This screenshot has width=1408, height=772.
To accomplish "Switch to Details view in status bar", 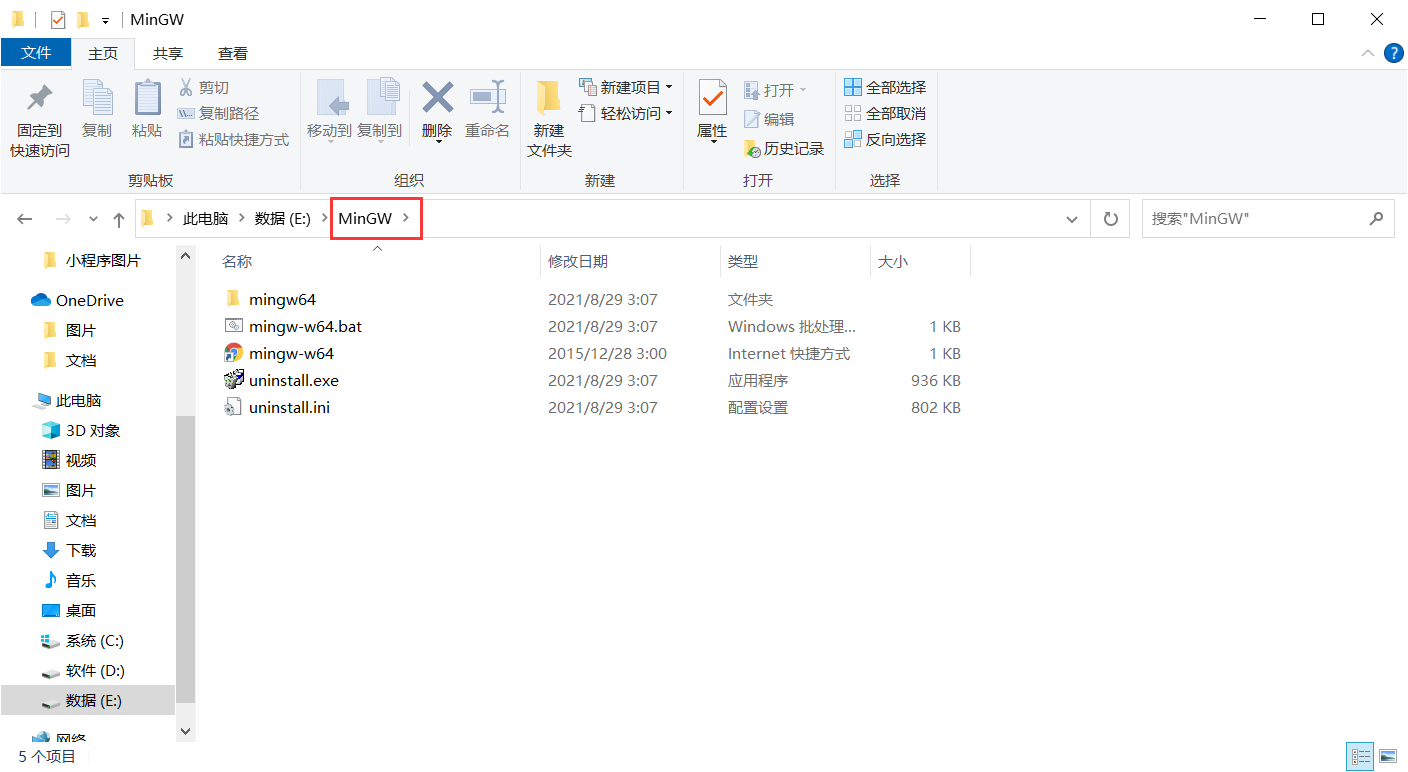I will click(x=1360, y=756).
